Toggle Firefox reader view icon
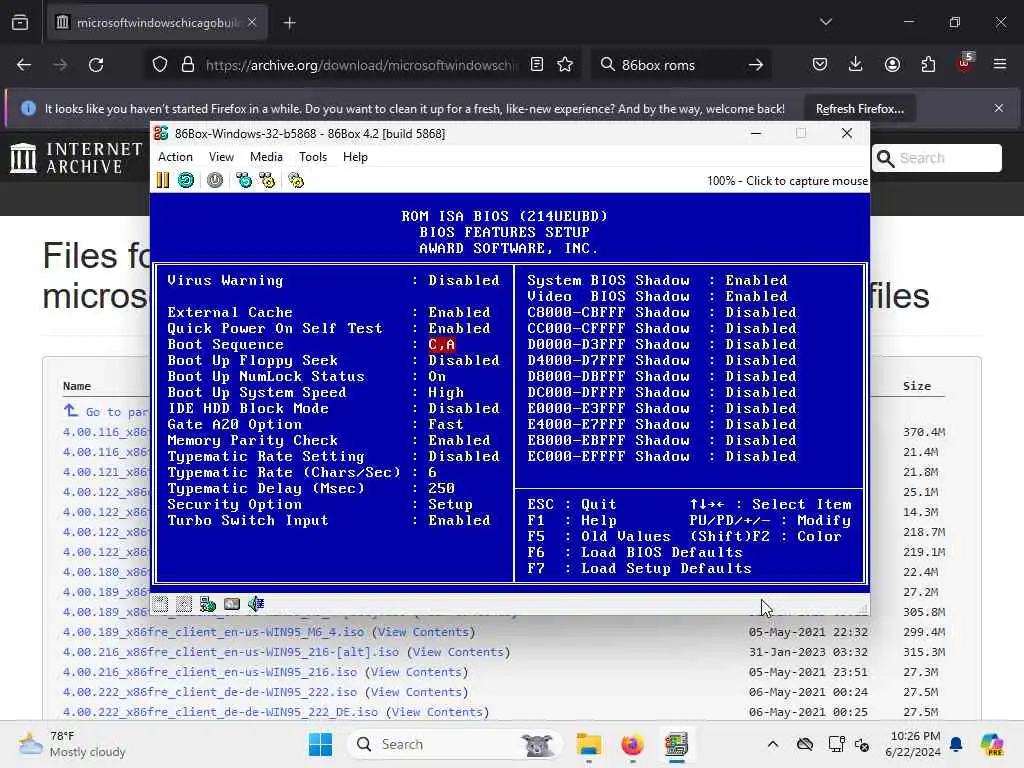This screenshot has height=768, width=1024. (537, 65)
